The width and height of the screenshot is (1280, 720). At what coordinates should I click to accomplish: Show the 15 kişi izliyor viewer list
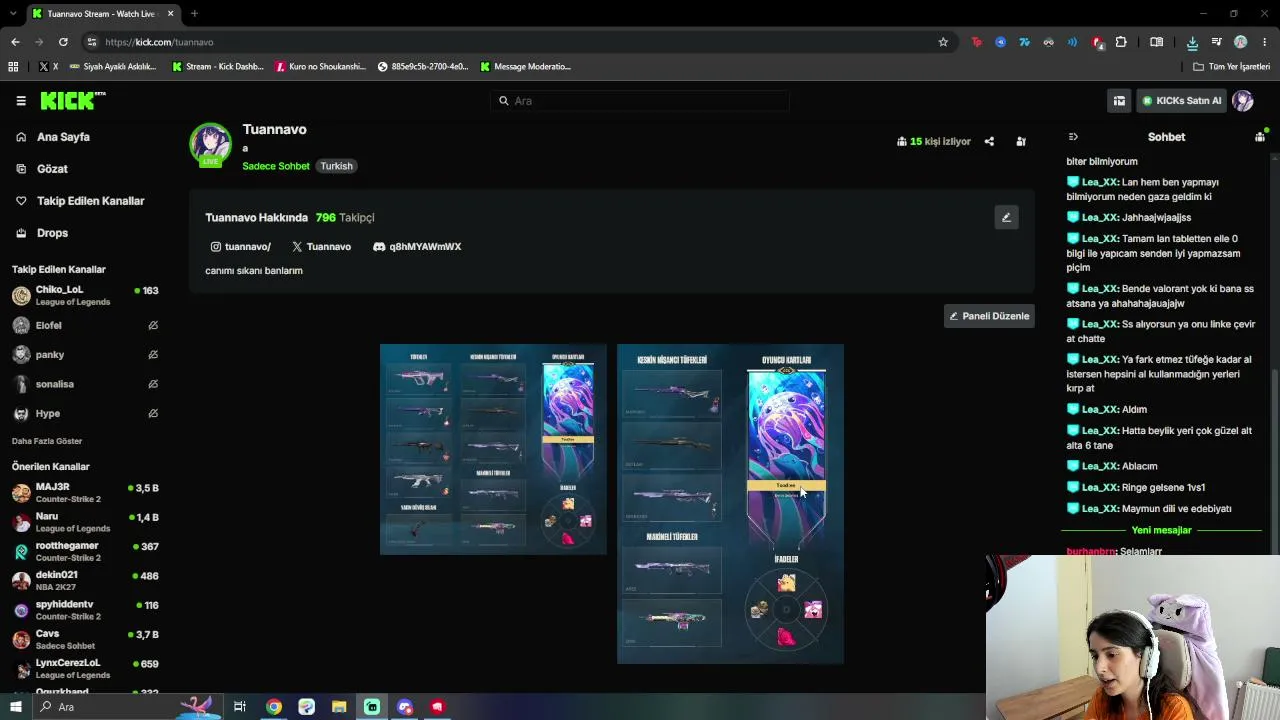(x=934, y=142)
